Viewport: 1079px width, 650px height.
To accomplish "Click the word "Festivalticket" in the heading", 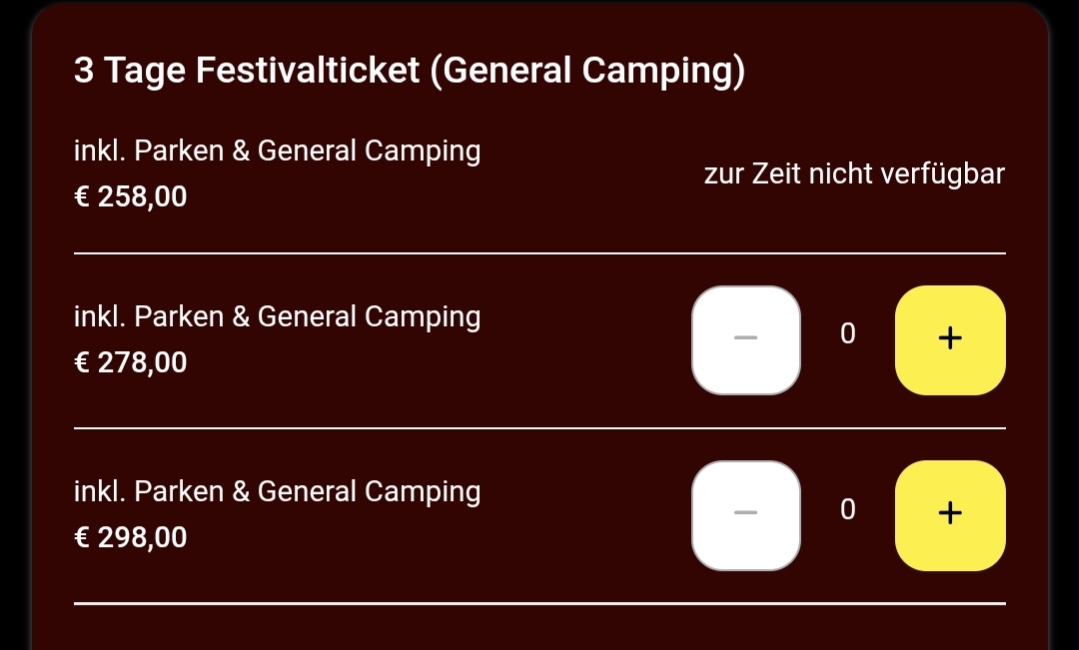I will pyautogui.click(x=307, y=72).
